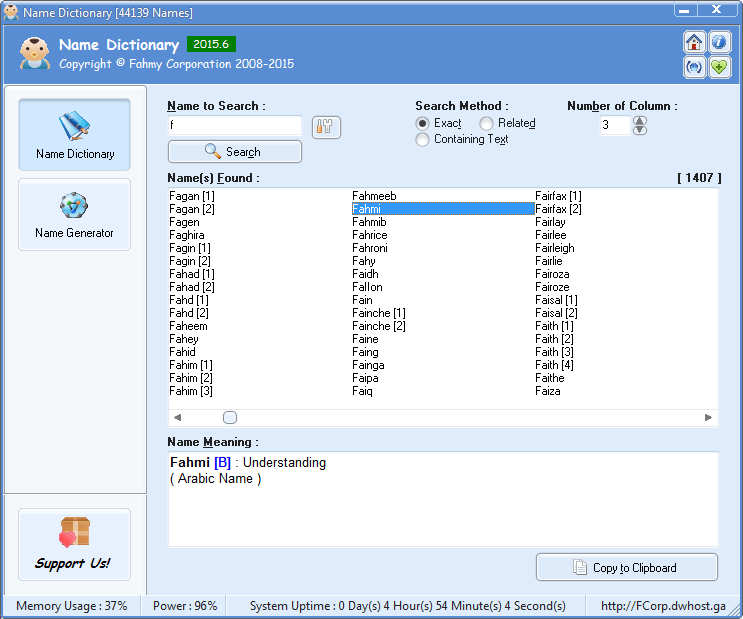
Task: Select the name Faheem
Action: [x=188, y=326]
